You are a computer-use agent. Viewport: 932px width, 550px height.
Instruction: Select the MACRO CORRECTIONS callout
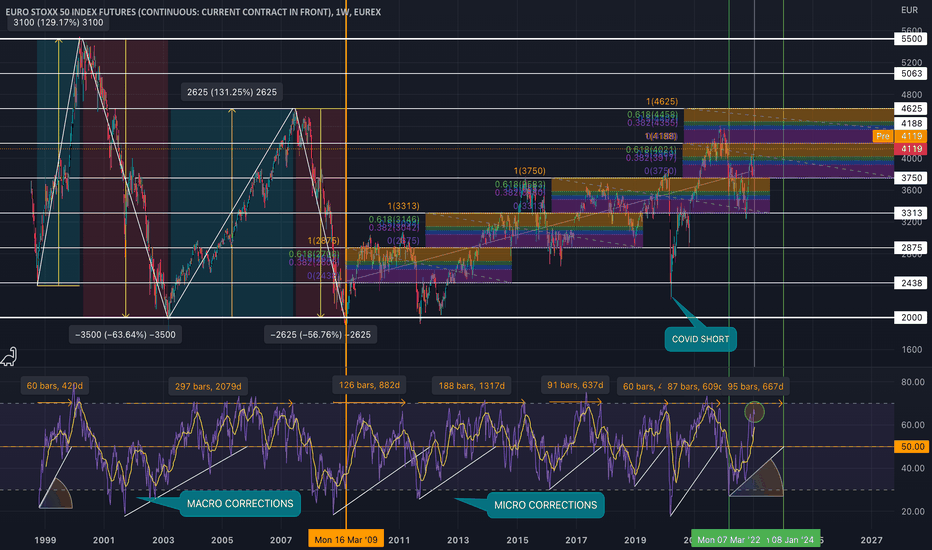pos(240,504)
